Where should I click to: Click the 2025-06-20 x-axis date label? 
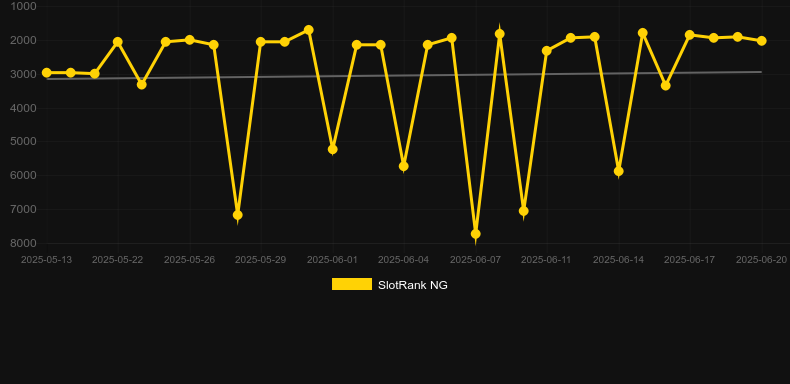click(x=761, y=260)
